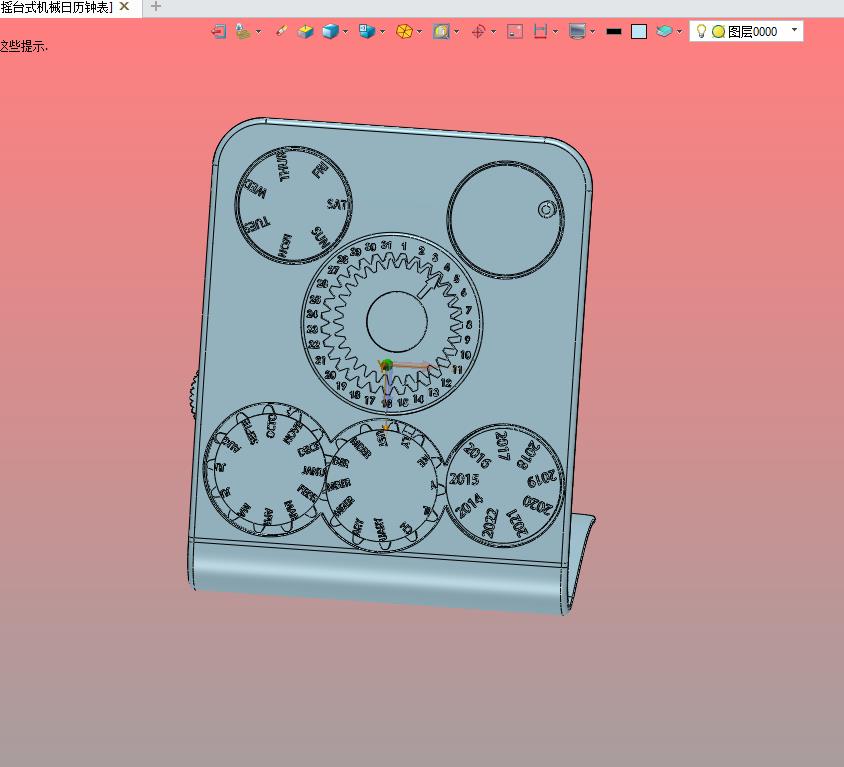The width and height of the screenshot is (844, 767).
Task: Close the 摇台式机械日历钟表 tab
Action: pos(124,6)
